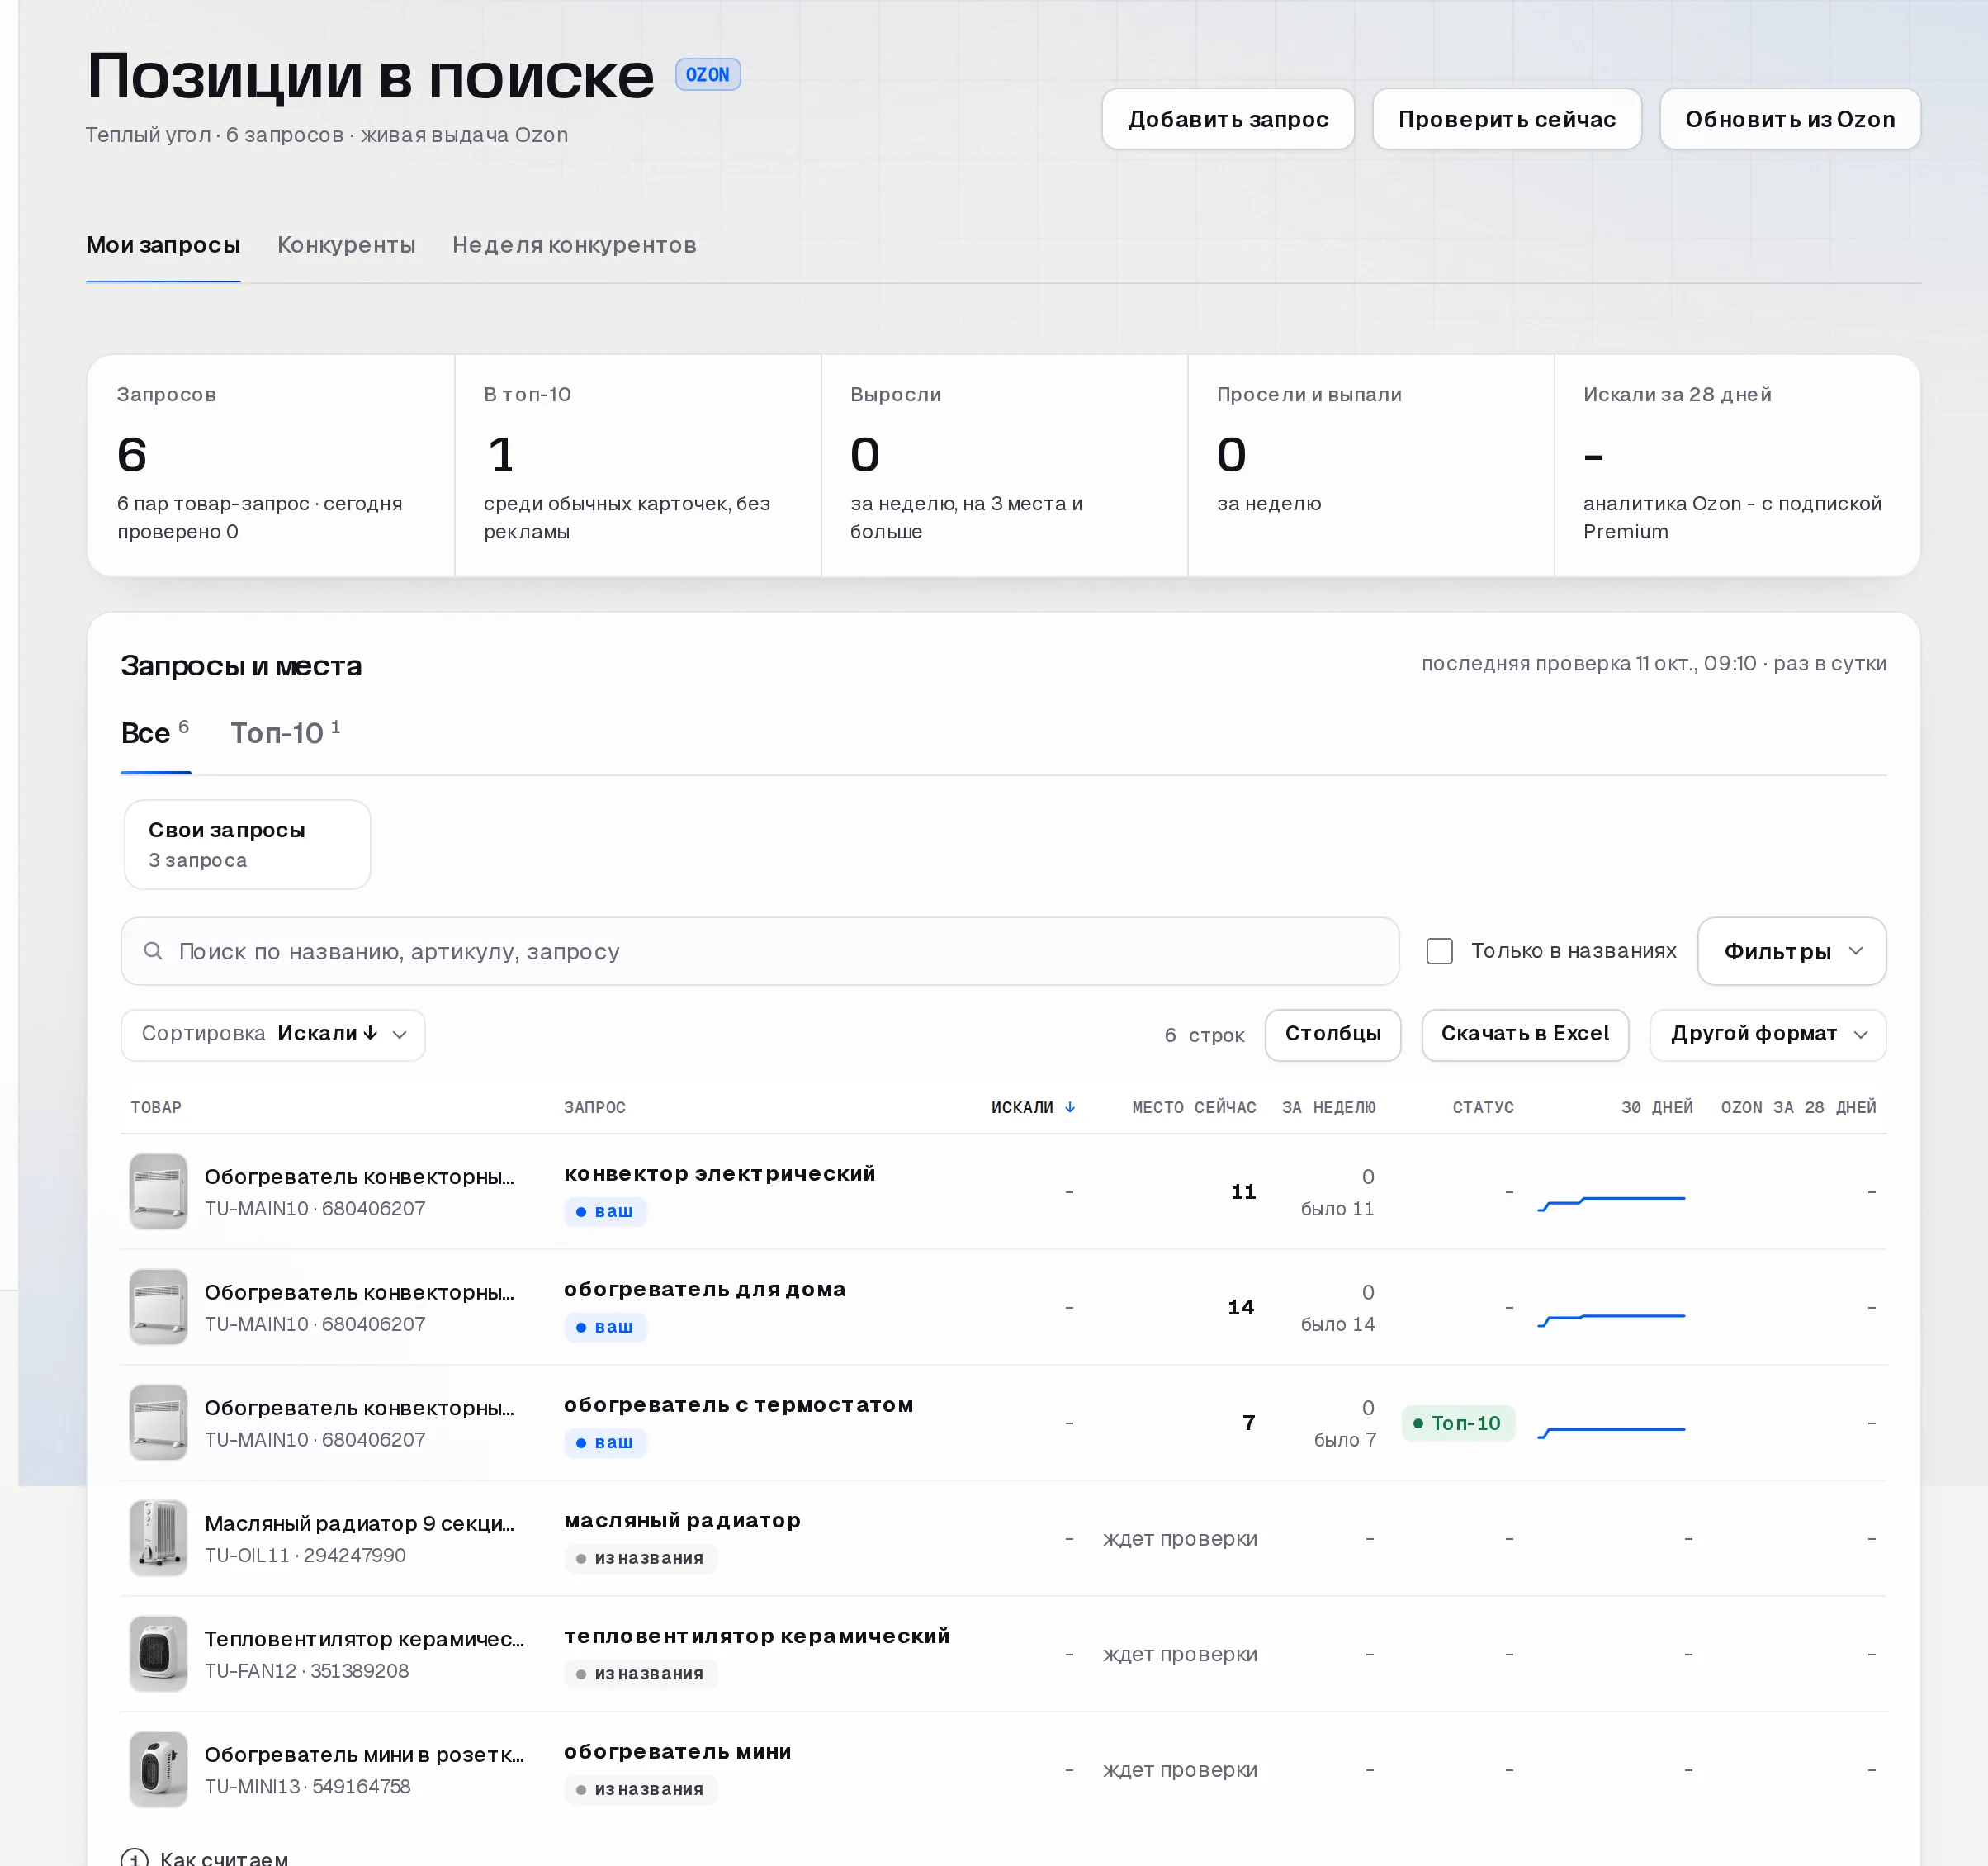Viewport: 1988px width, 1866px height.
Task: Click the Обновить из Ozon button
Action: [x=1790, y=119]
